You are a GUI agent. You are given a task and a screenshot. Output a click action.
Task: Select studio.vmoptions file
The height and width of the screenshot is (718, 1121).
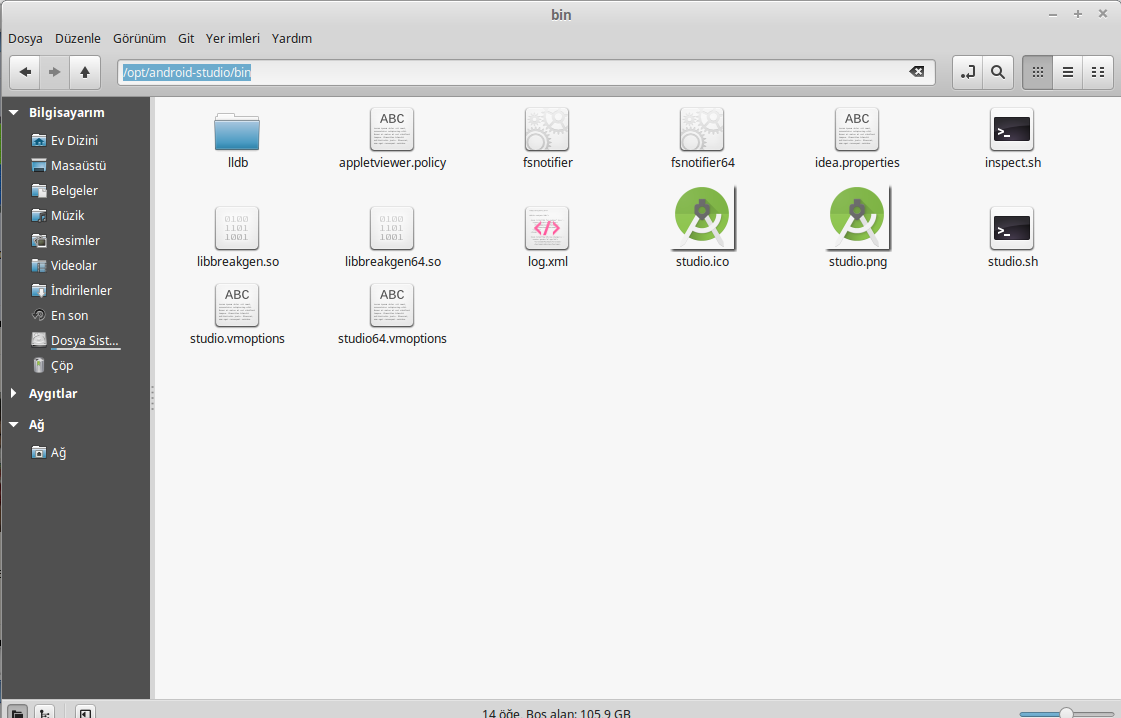click(x=237, y=315)
